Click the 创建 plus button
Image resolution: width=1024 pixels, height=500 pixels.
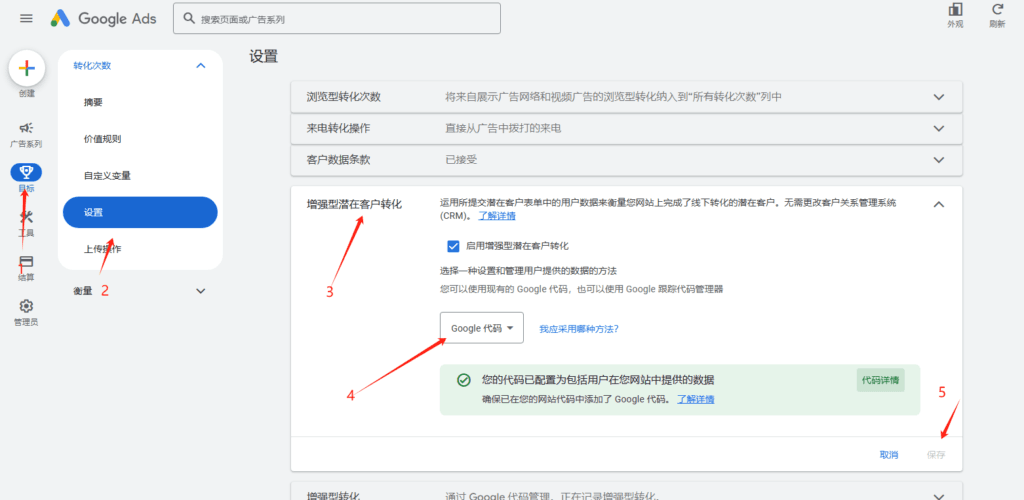tap(26, 68)
